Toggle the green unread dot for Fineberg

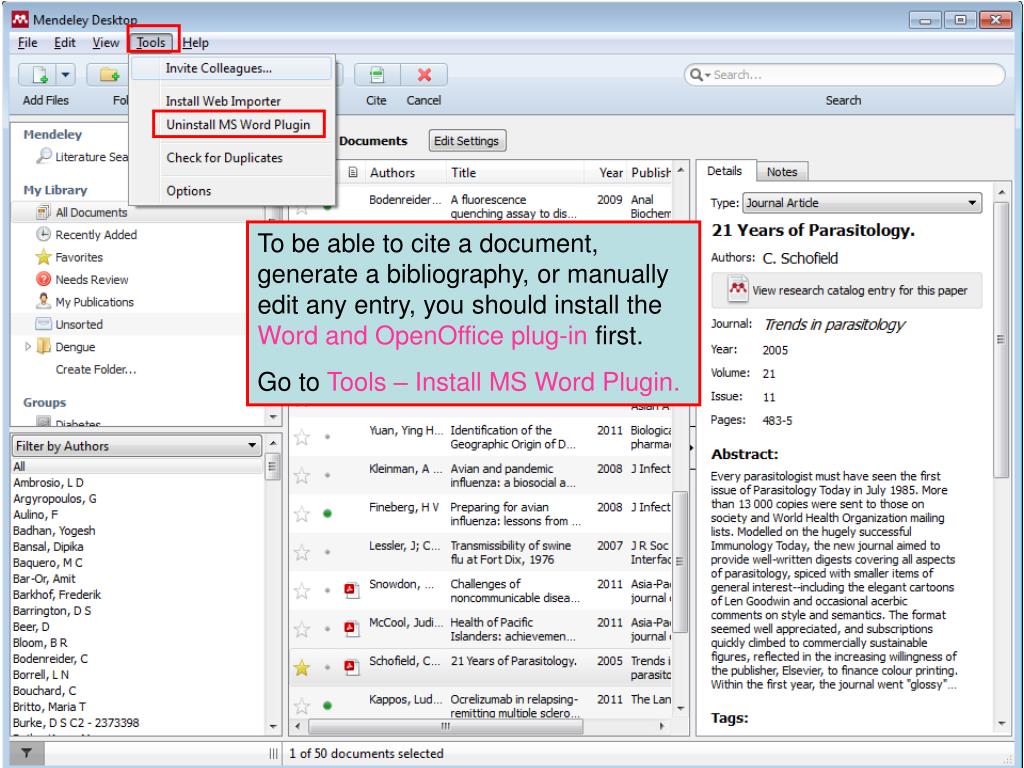click(327, 514)
